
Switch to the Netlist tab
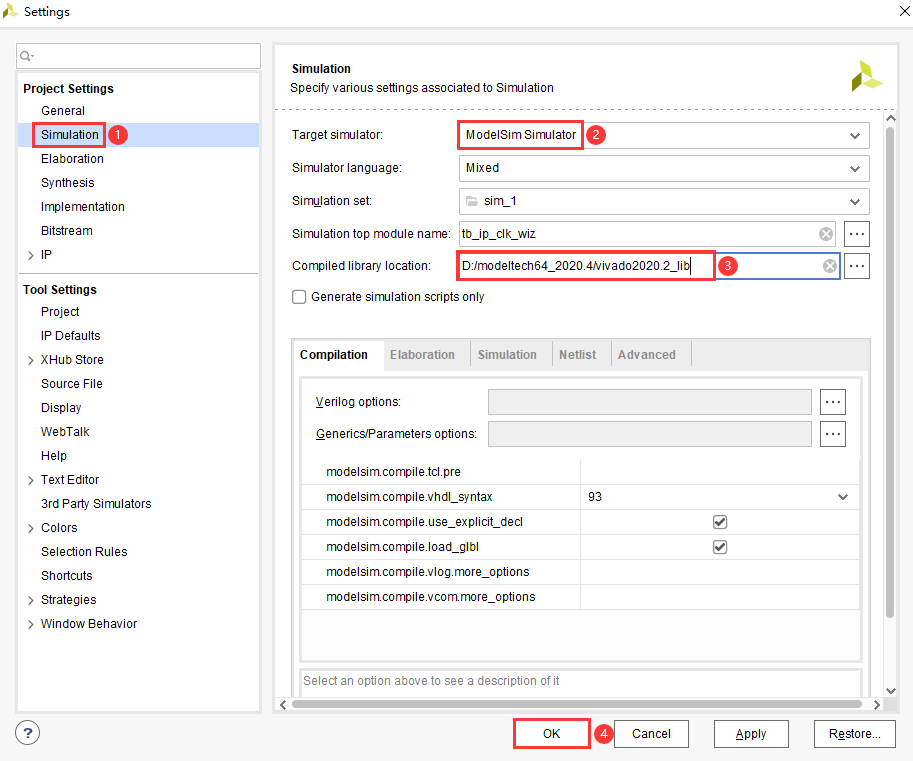578,355
